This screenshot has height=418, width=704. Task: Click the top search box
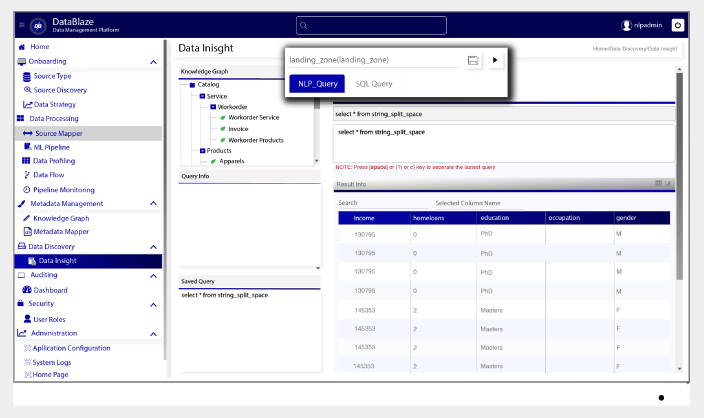[x=371, y=26]
